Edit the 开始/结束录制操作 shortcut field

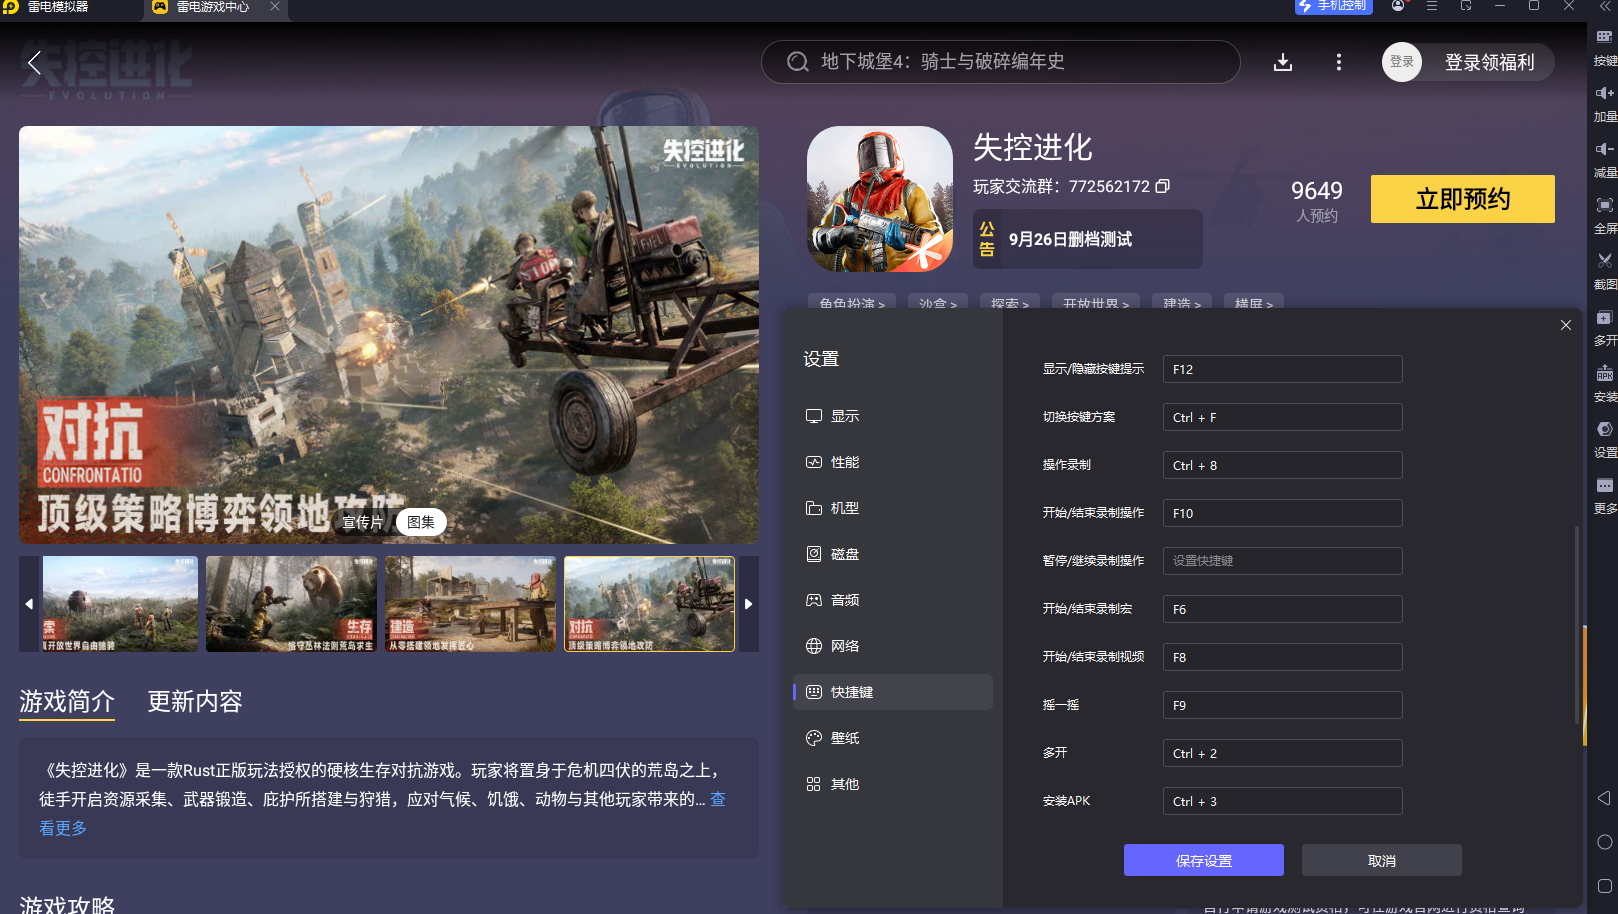[x=1283, y=513]
